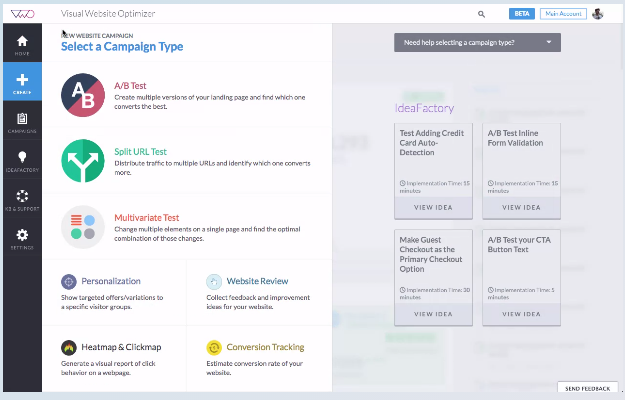The image size is (625, 400).
Task: Choose Conversion Tracking title
Action: pos(265,347)
